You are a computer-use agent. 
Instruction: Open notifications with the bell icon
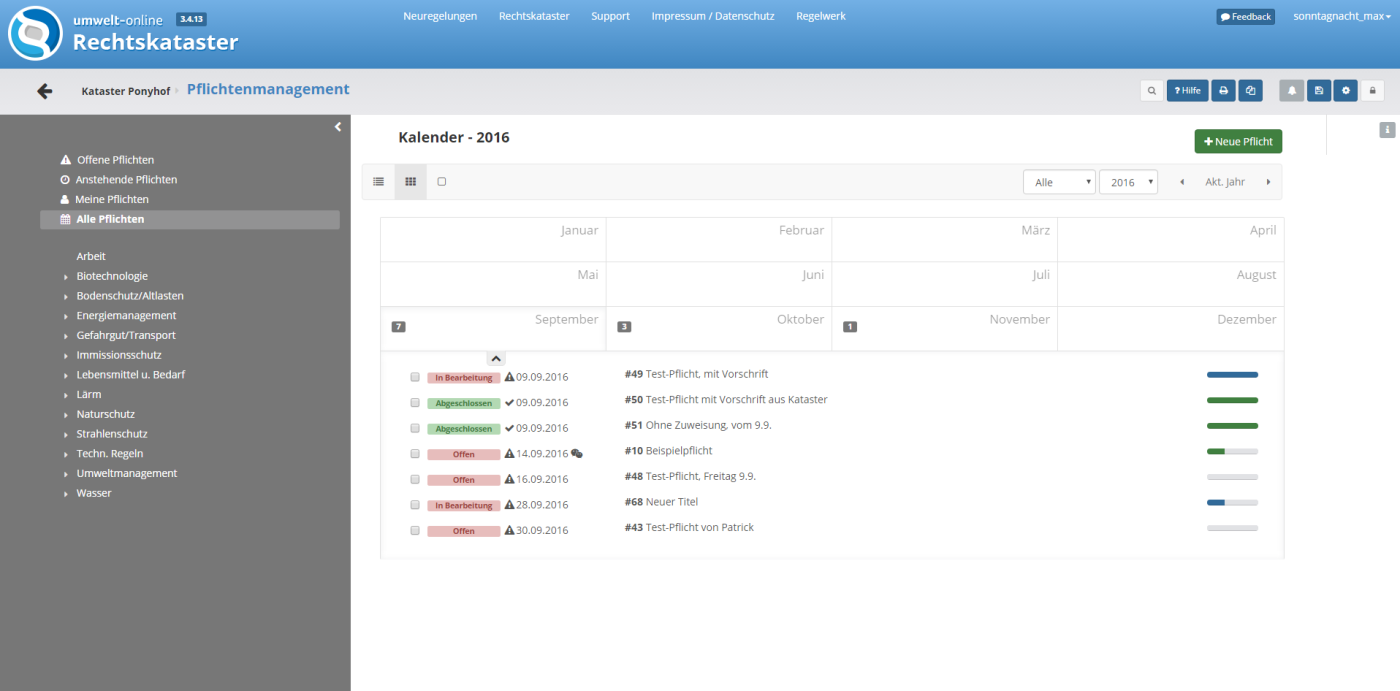(x=1292, y=91)
